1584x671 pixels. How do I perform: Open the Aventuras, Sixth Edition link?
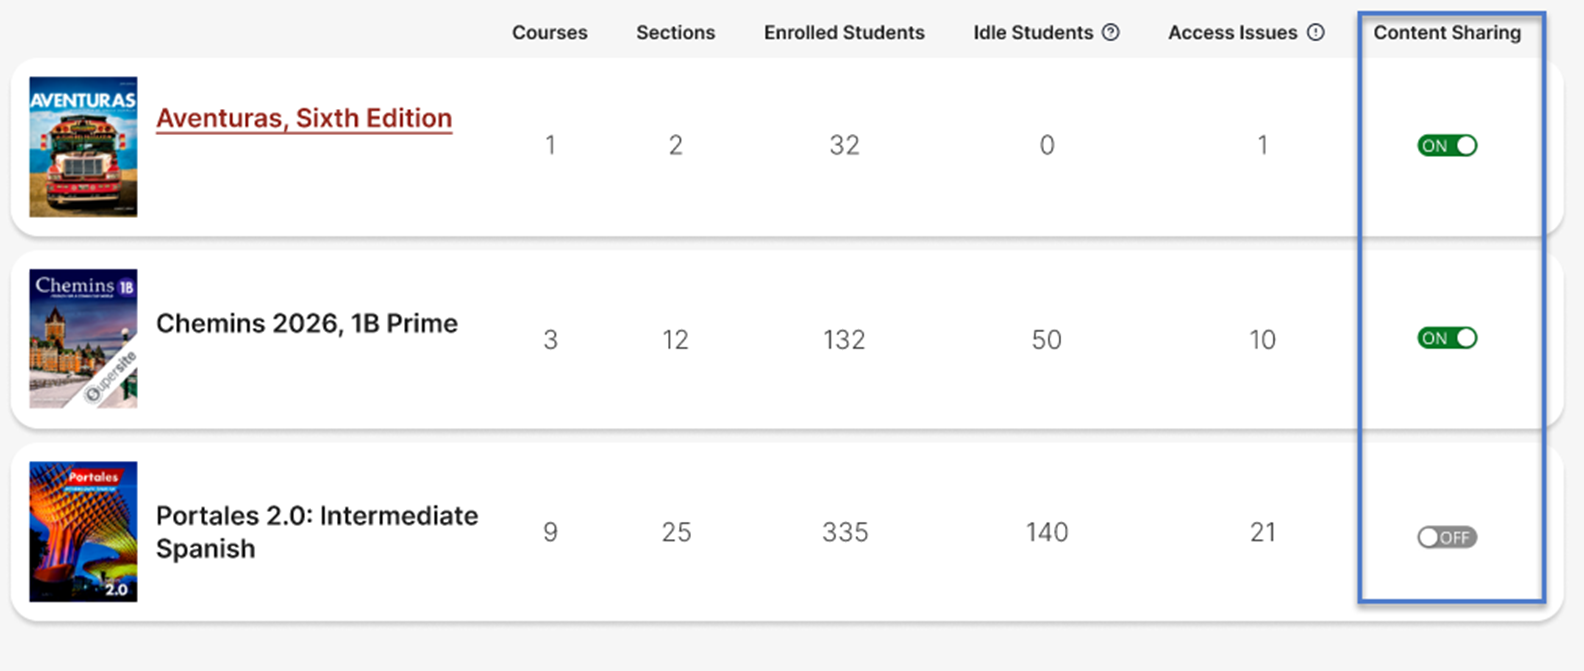(304, 118)
